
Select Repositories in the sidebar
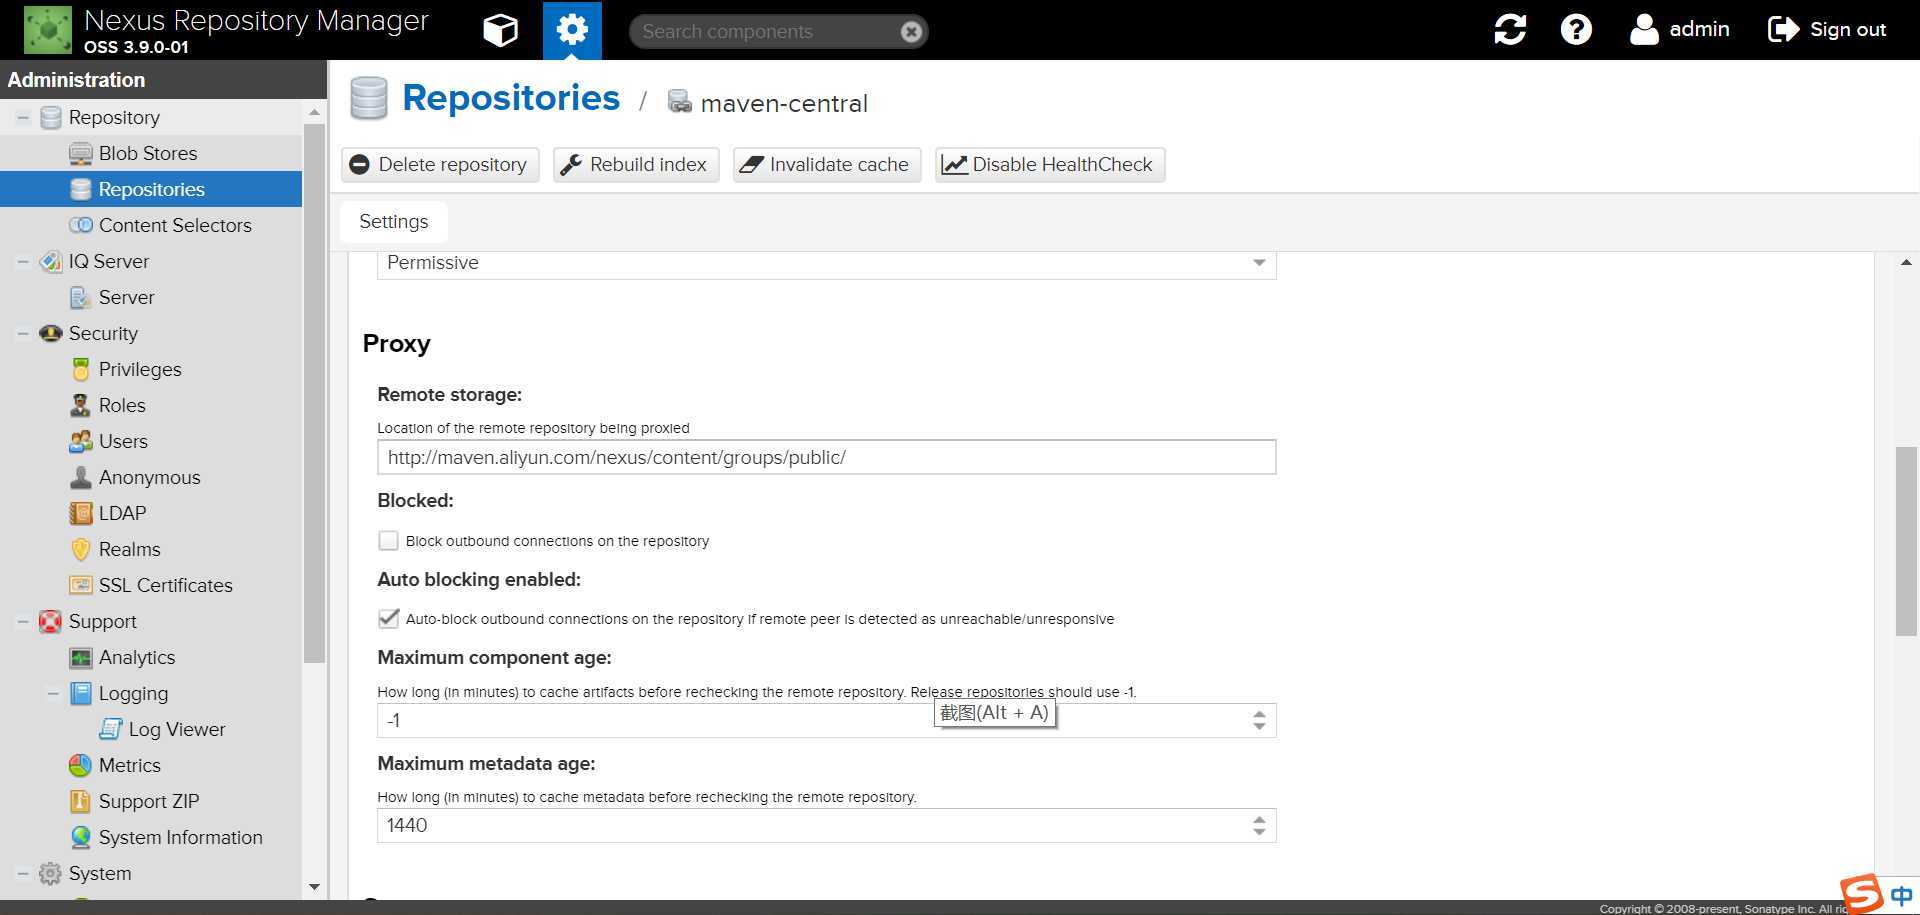pos(151,189)
